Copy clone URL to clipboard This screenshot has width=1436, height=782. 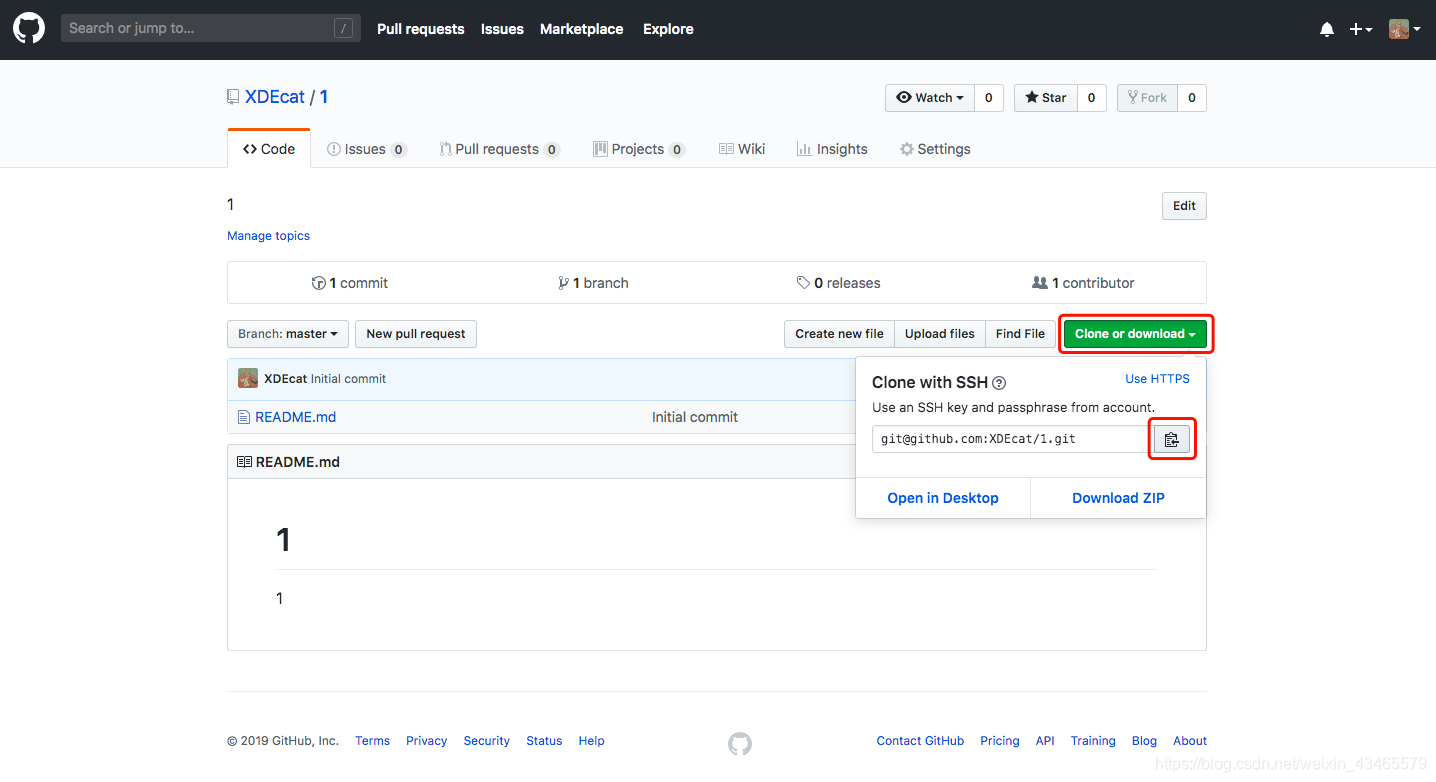point(1172,439)
